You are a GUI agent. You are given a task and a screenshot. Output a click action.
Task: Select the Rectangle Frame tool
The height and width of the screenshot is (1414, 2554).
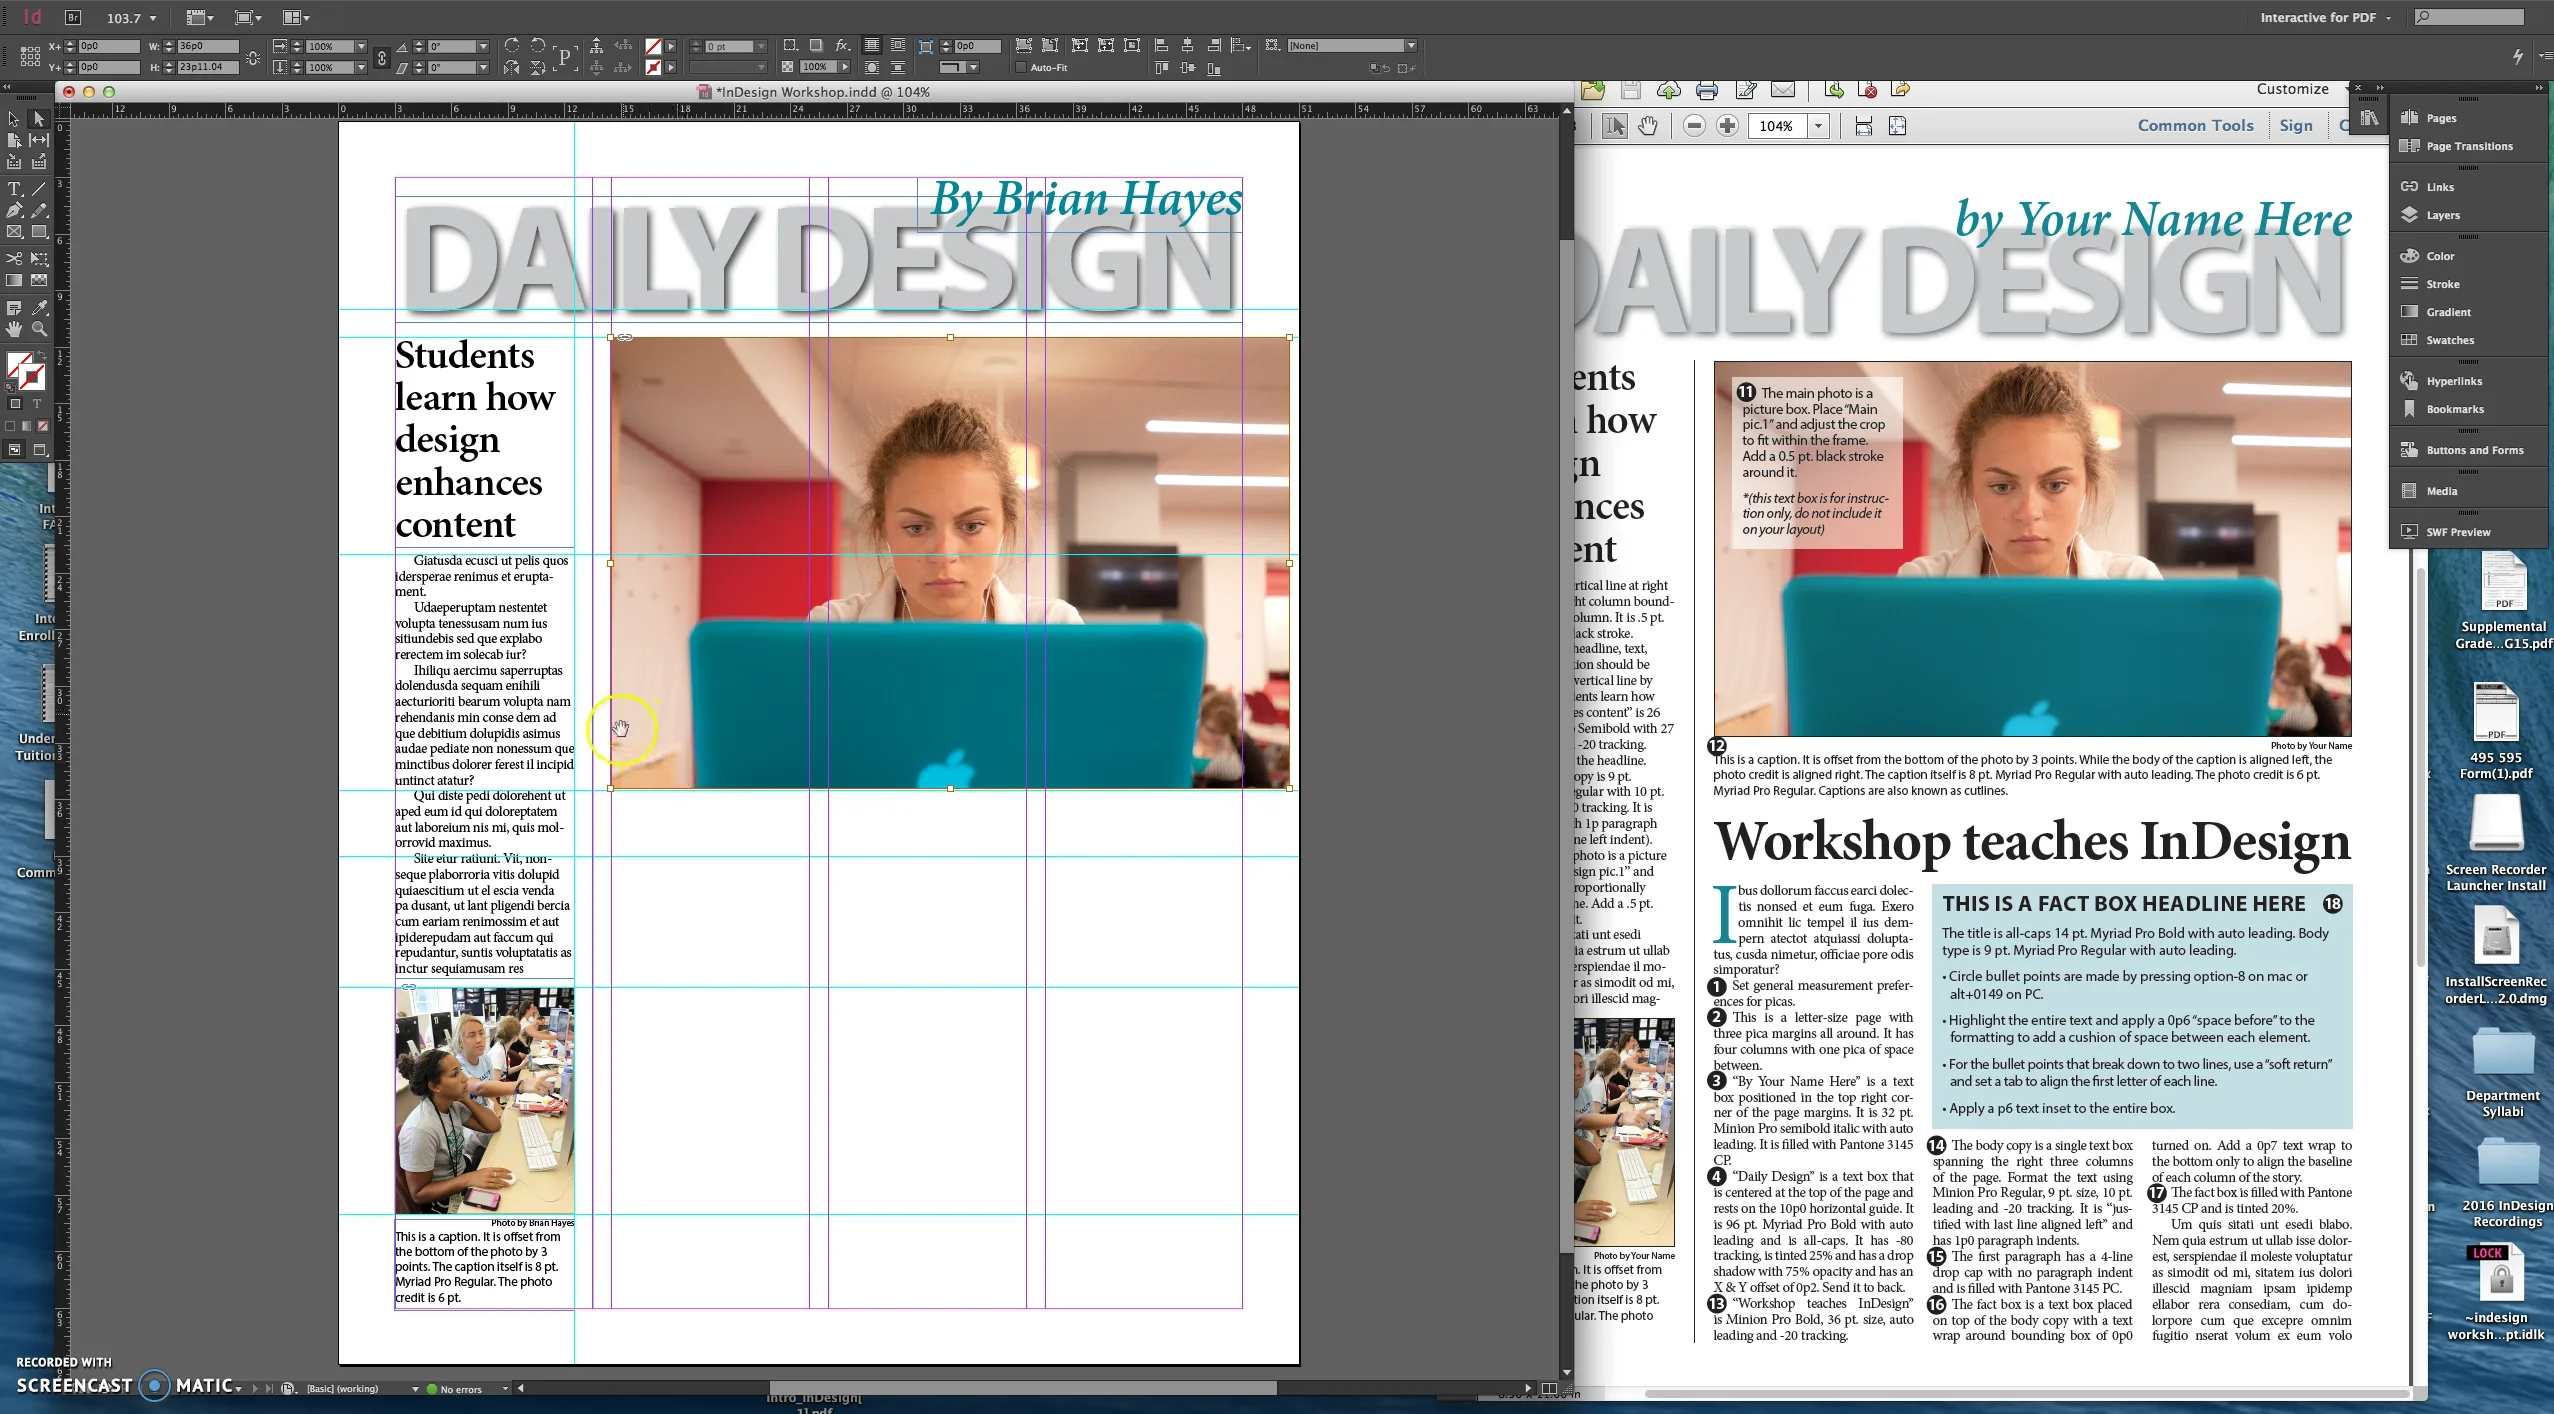pos(14,232)
